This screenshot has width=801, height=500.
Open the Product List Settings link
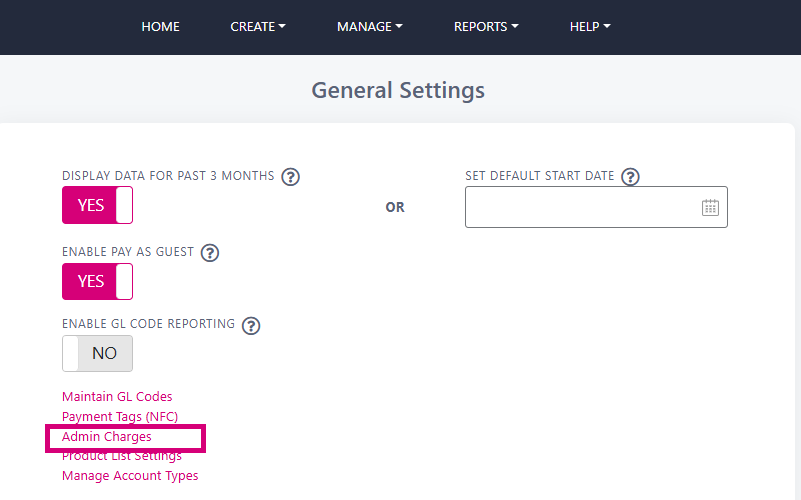pyautogui.click(x=122, y=456)
